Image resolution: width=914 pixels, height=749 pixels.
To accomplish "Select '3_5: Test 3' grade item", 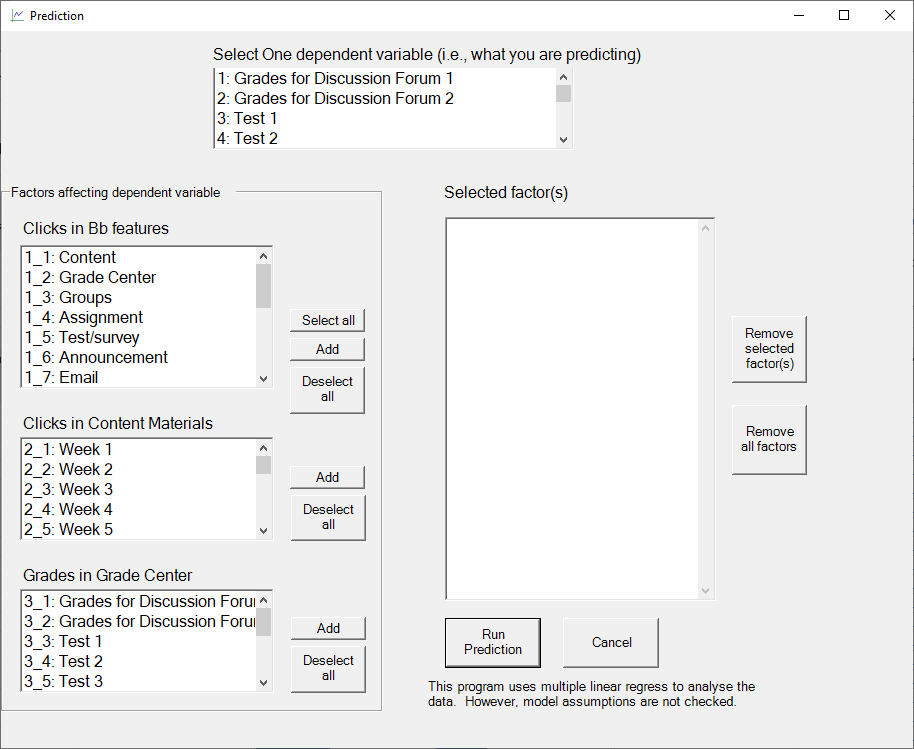I will 139,681.
